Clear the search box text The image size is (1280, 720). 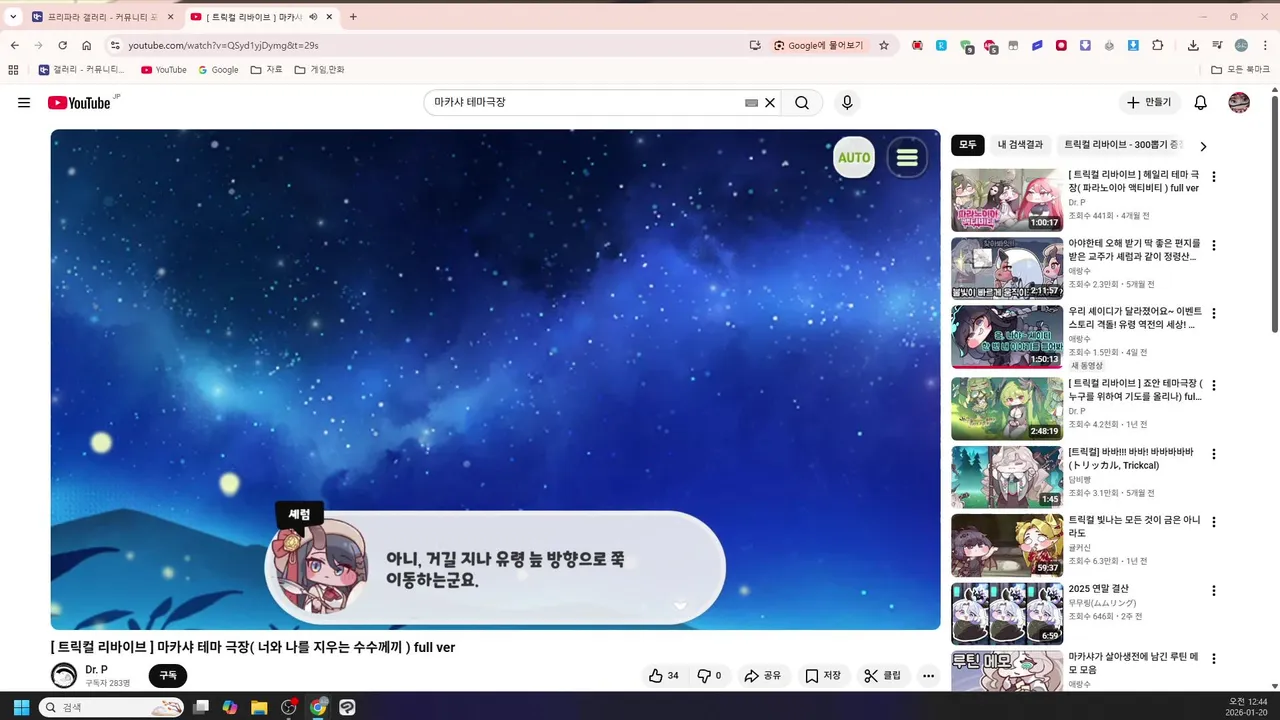(x=770, y=103)
